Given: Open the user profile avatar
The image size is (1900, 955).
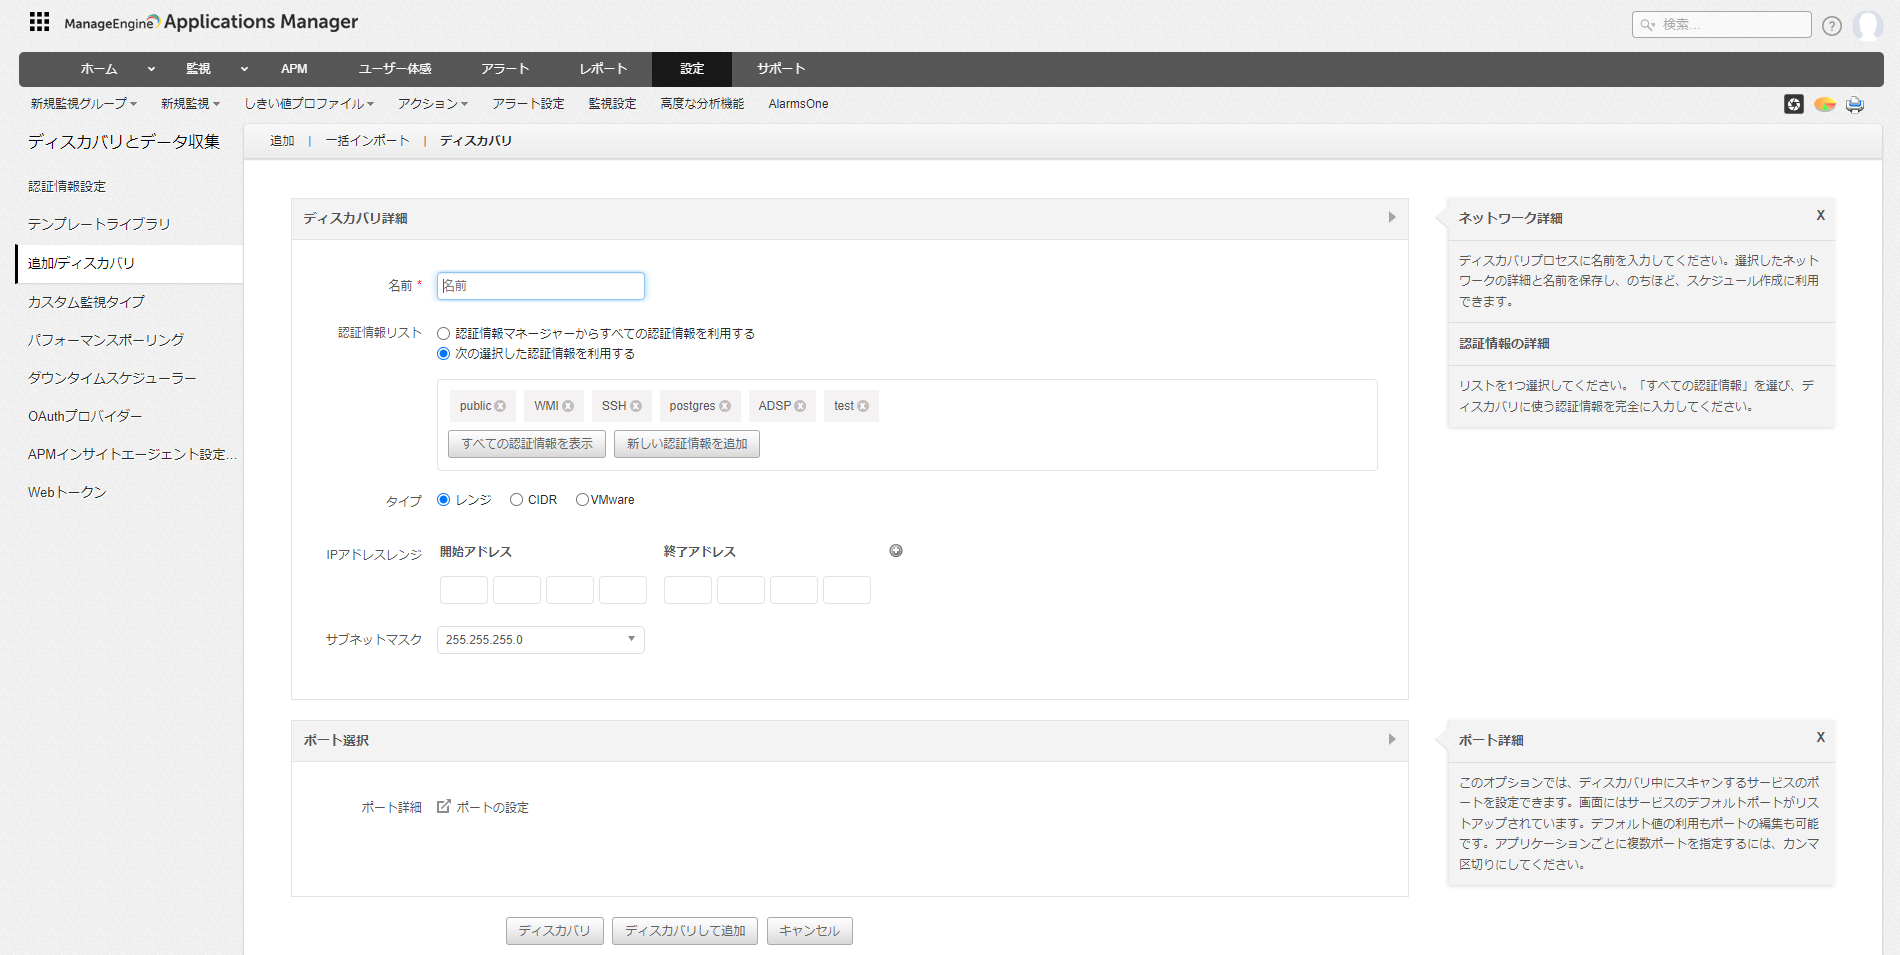Looking at the screenshot, I should pyautogui.click(x=1867, y=25).
